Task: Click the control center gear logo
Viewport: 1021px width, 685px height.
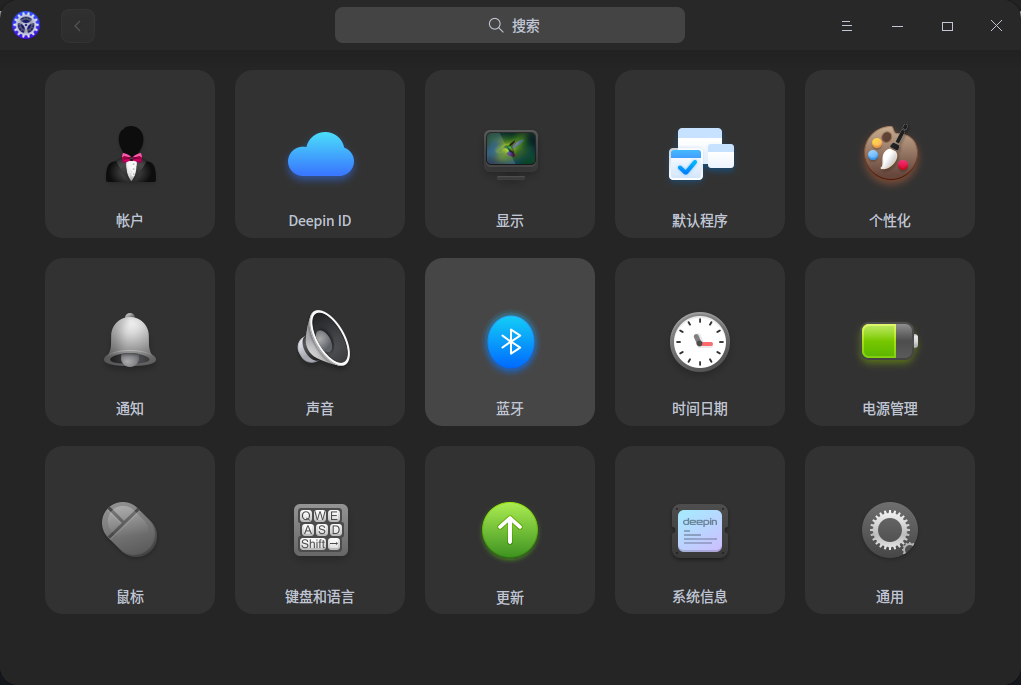Action: [26, 25]
